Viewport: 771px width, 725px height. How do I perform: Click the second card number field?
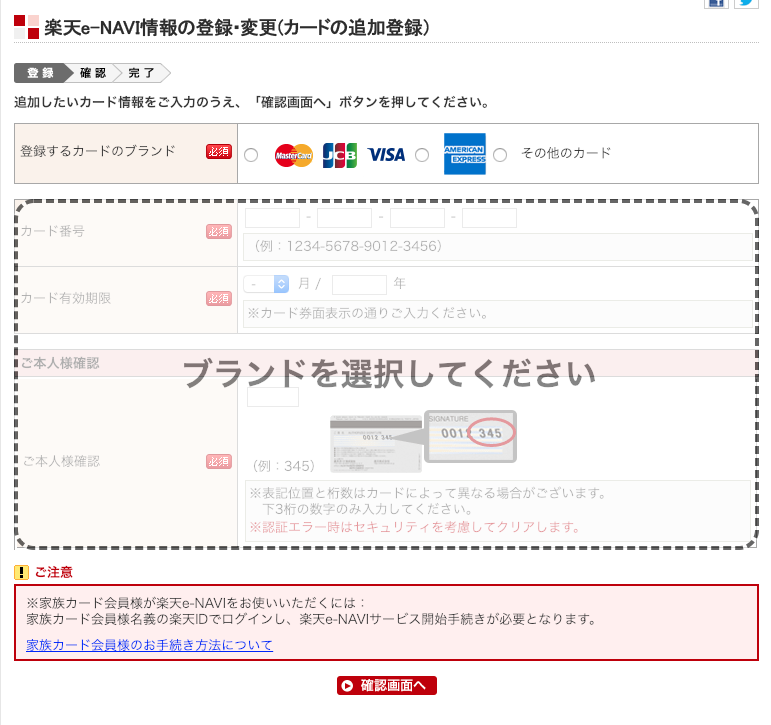click(x=344, y=218)
